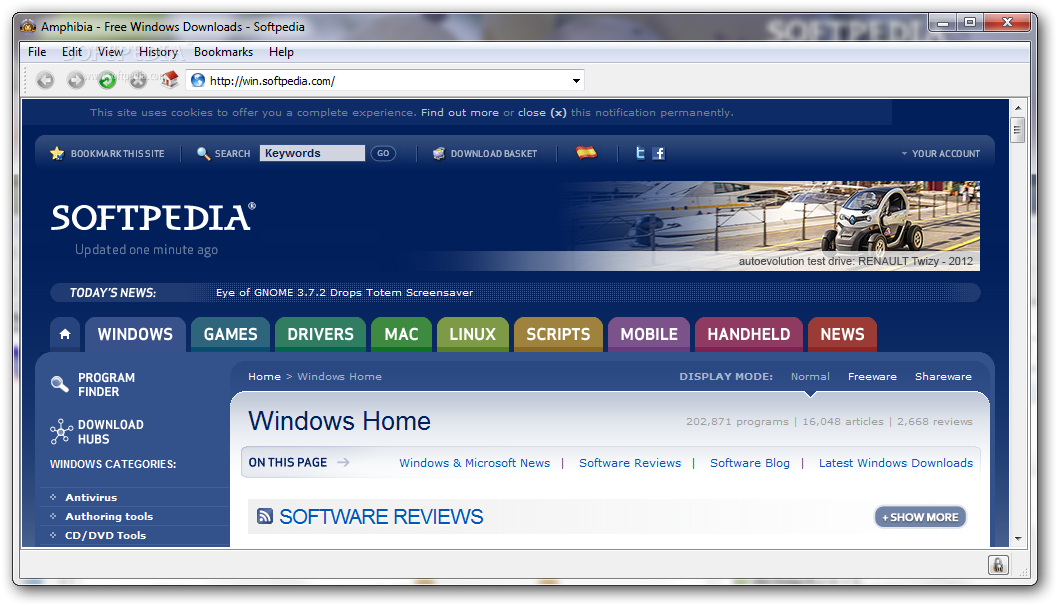
Task: Open the File menu
Action: [x=37, y=52]
